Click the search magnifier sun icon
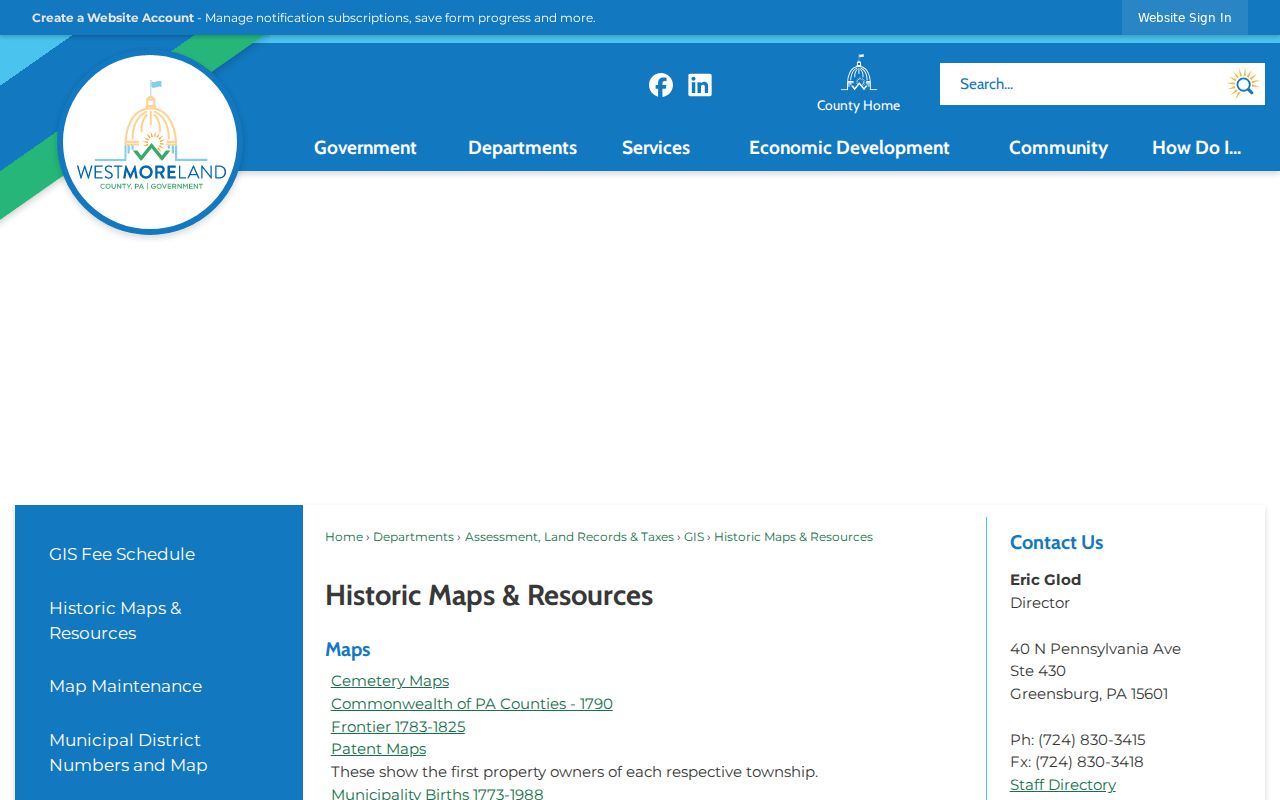Image resolution: width=1280 pixels, height=800 pixels. point(1243,85)
